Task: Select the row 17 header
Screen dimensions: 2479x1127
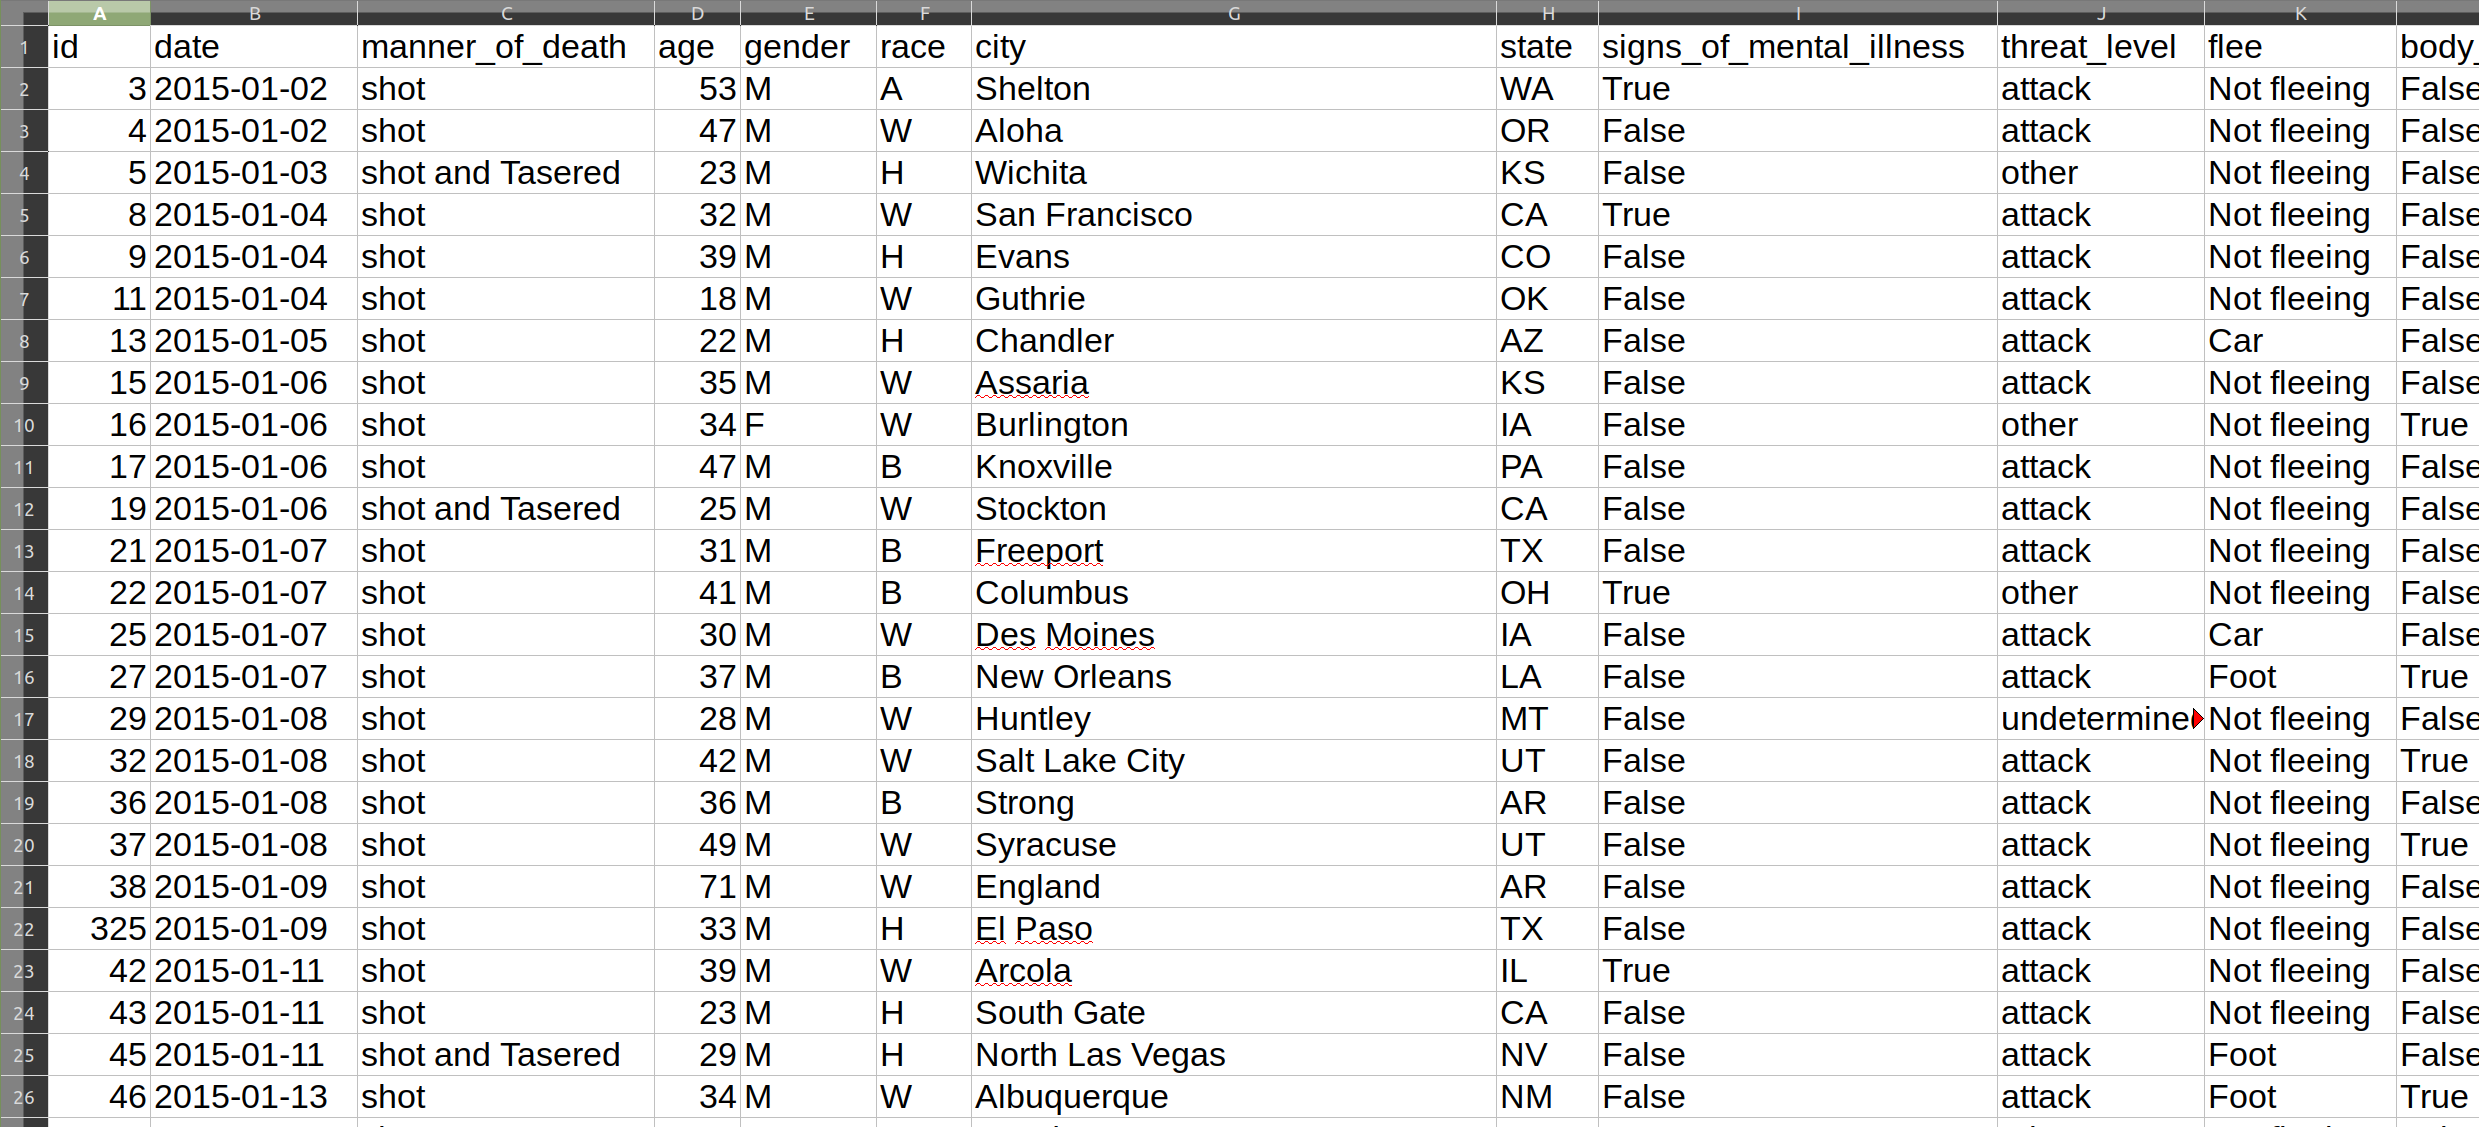Action: coord(24,719)
